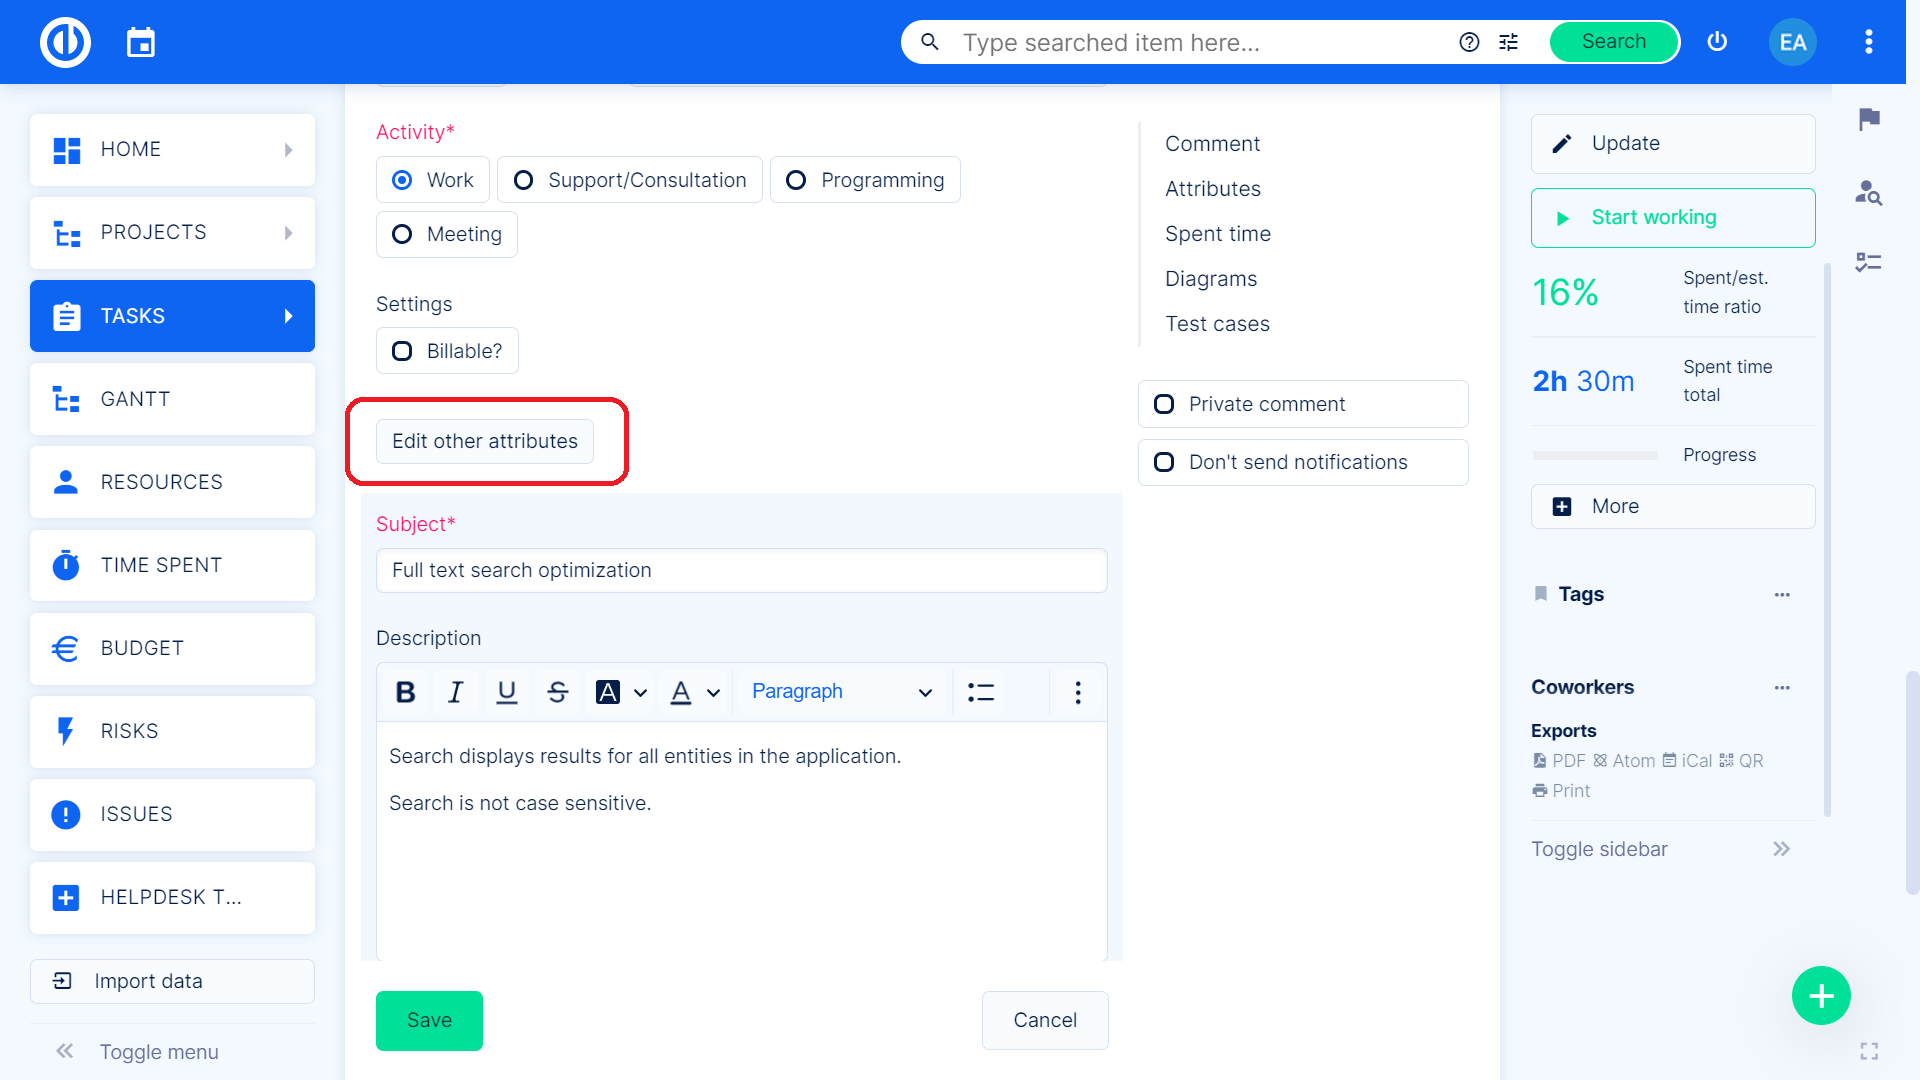Click the green plus floating button
Viewport: 1920px width, 1080px height.
coord(1821,996)
